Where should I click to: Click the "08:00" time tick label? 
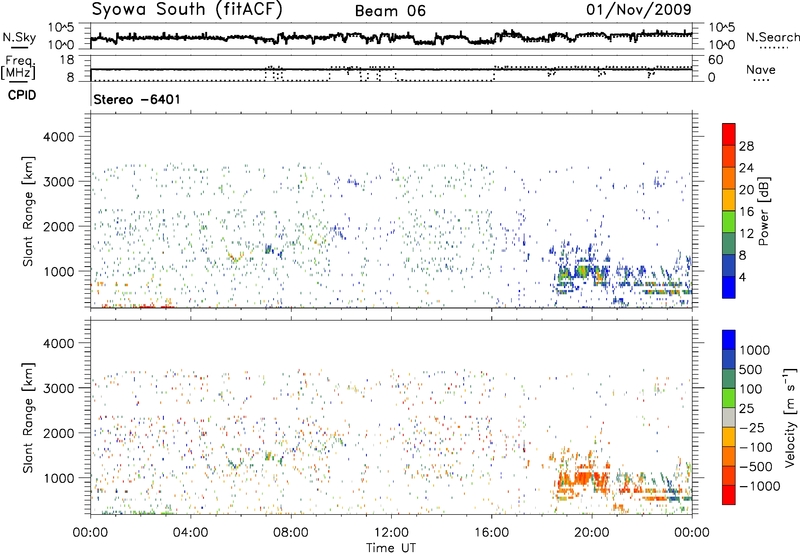click(291, 533)
